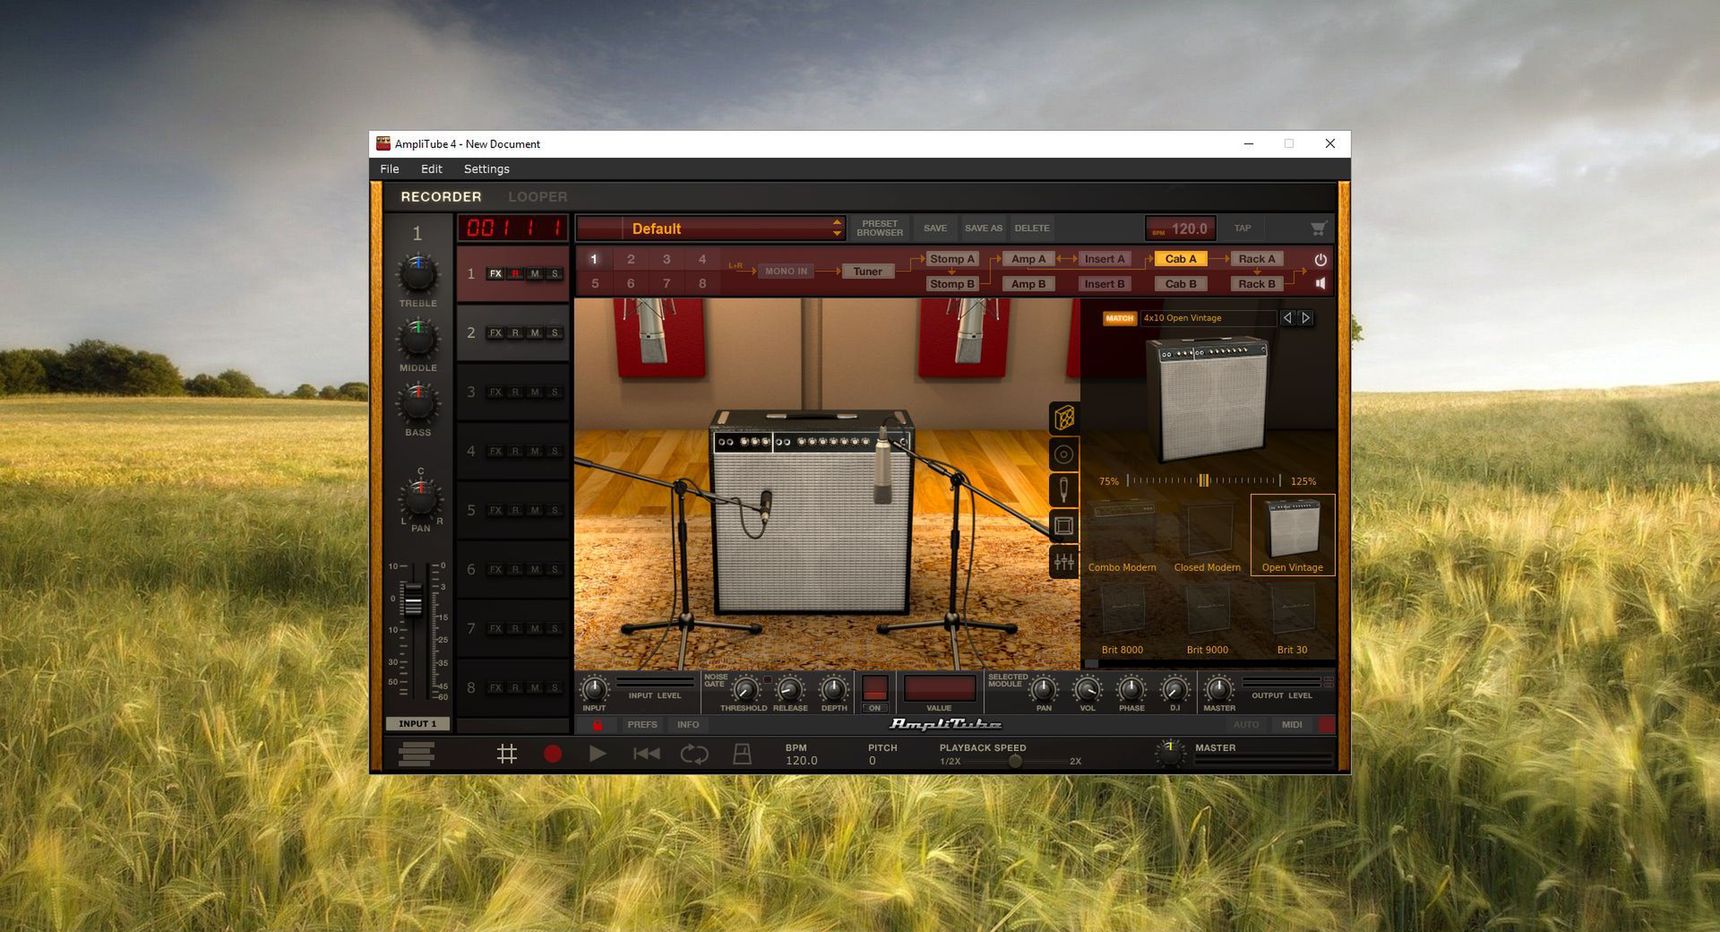Screen dimensions: 1720x932
Task: Select the Cab A module
Action: click(1180, 259)
